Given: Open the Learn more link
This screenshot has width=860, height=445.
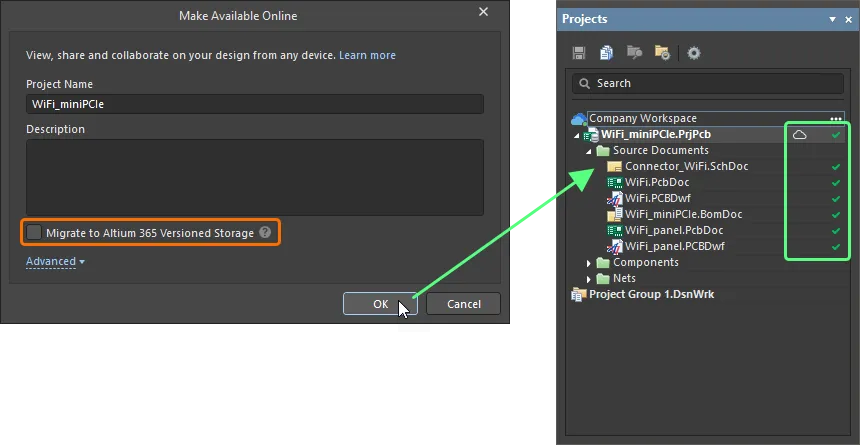Looking at the screenshot, I should (367, 55).
